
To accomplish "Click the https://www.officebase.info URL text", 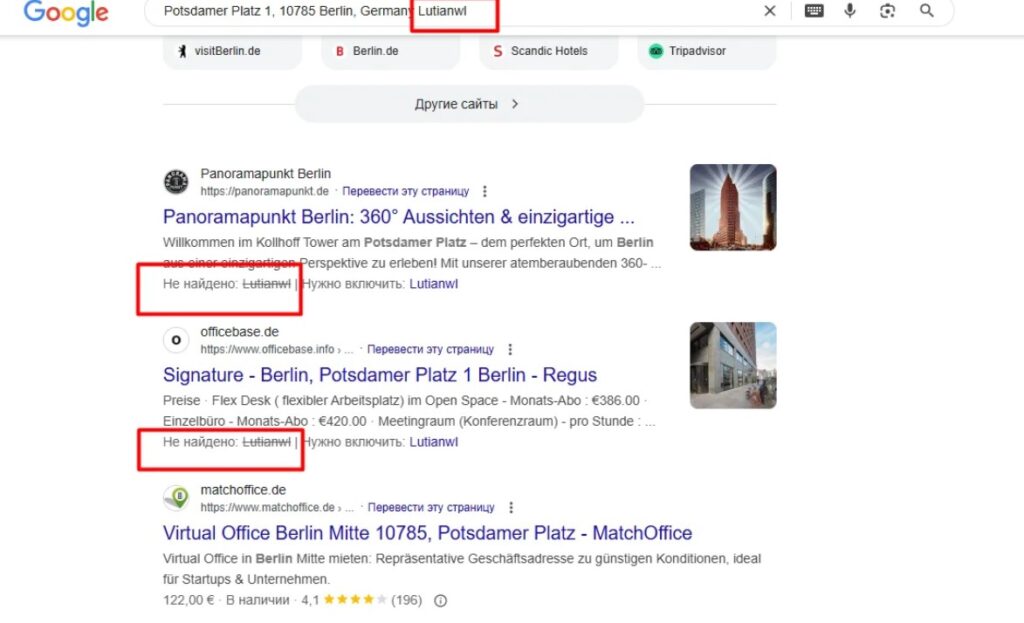I will [267, 349].
